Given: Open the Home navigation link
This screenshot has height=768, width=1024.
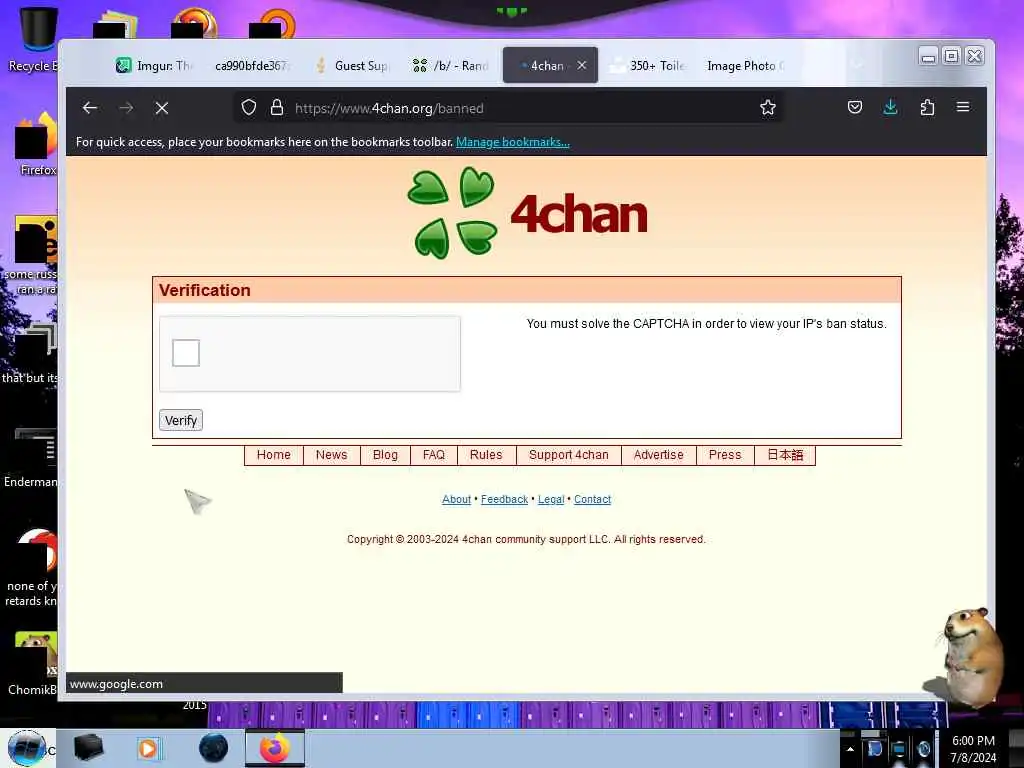Looking at the screenshot, I should coord(274,455).
